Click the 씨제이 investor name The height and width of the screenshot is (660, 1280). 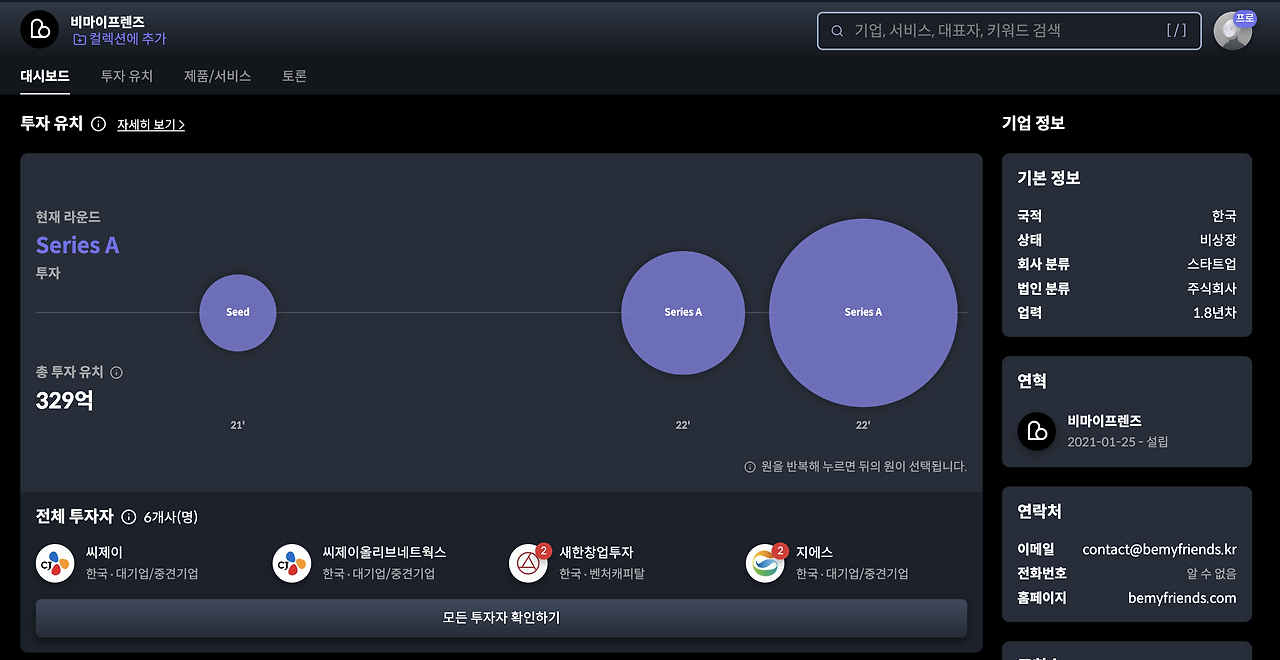[104, 552]
